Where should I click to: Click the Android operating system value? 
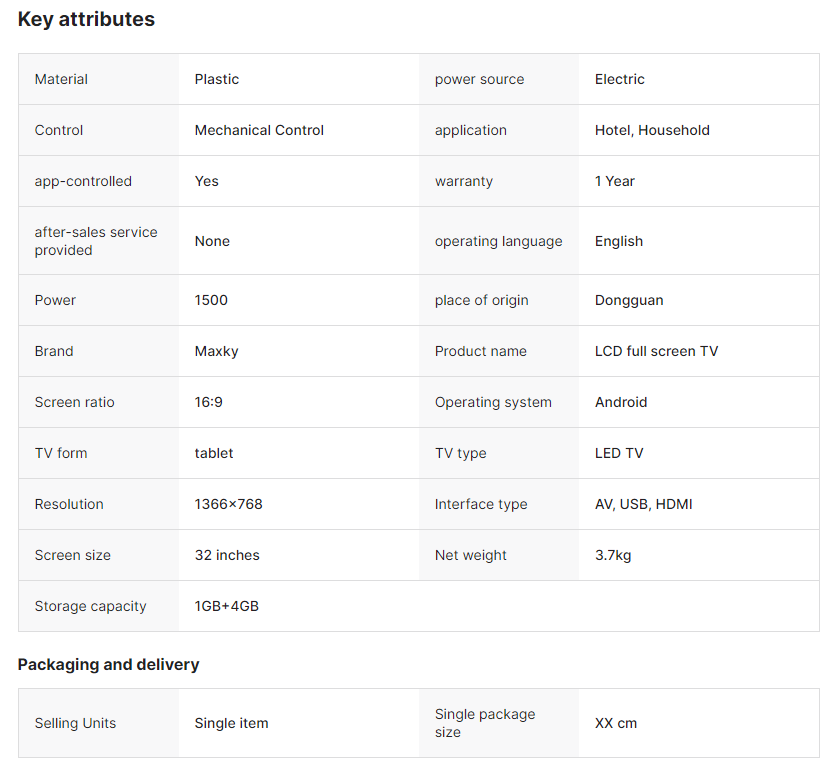621,402
